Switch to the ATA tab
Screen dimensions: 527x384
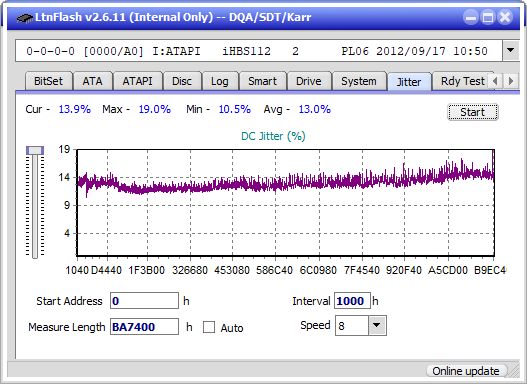point(92,81)
